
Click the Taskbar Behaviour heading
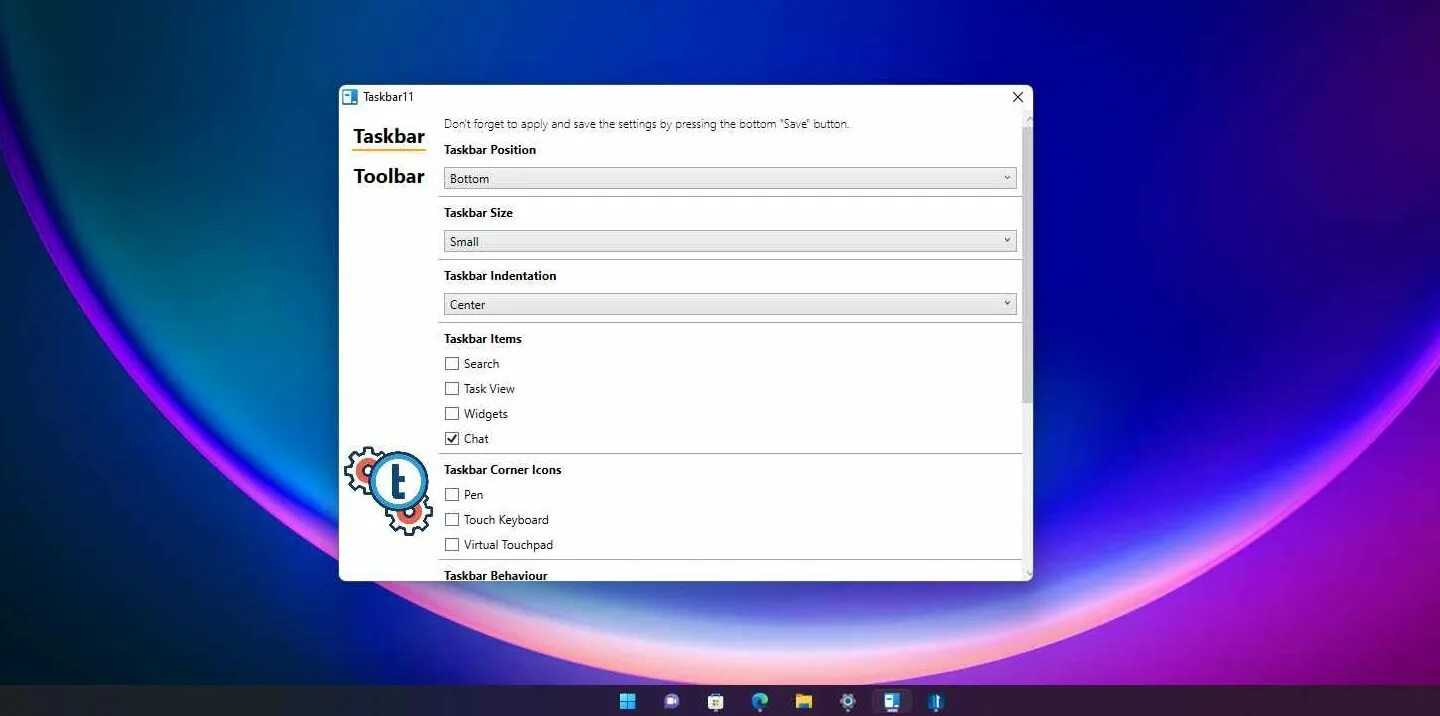pyautogui.click(x=496, y=576)
